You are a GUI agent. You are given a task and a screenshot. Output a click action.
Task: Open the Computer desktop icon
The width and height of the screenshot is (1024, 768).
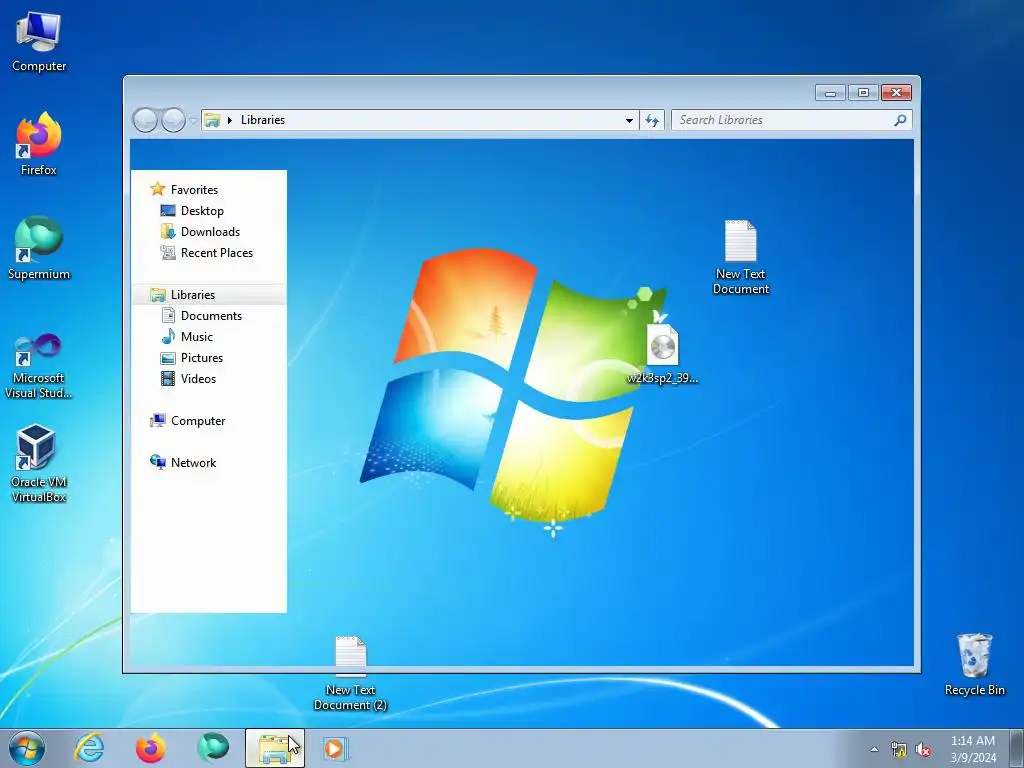pyautogui.click(x=39, y=42)
